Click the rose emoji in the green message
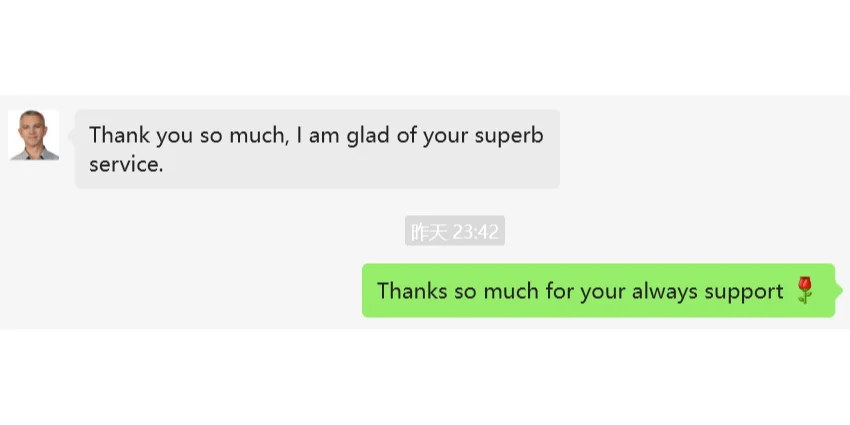This screenshot has height=425, width=850. tap(805, 291)
